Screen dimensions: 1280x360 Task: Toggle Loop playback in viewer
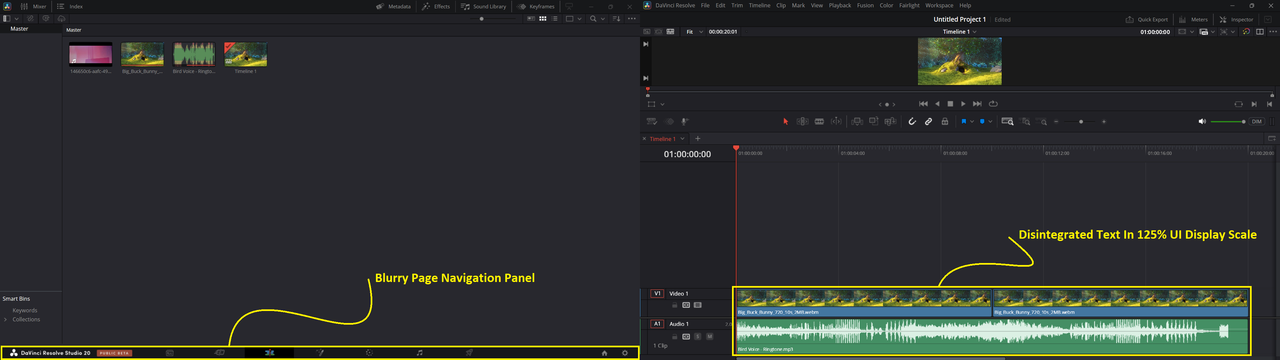coord(993,104)
